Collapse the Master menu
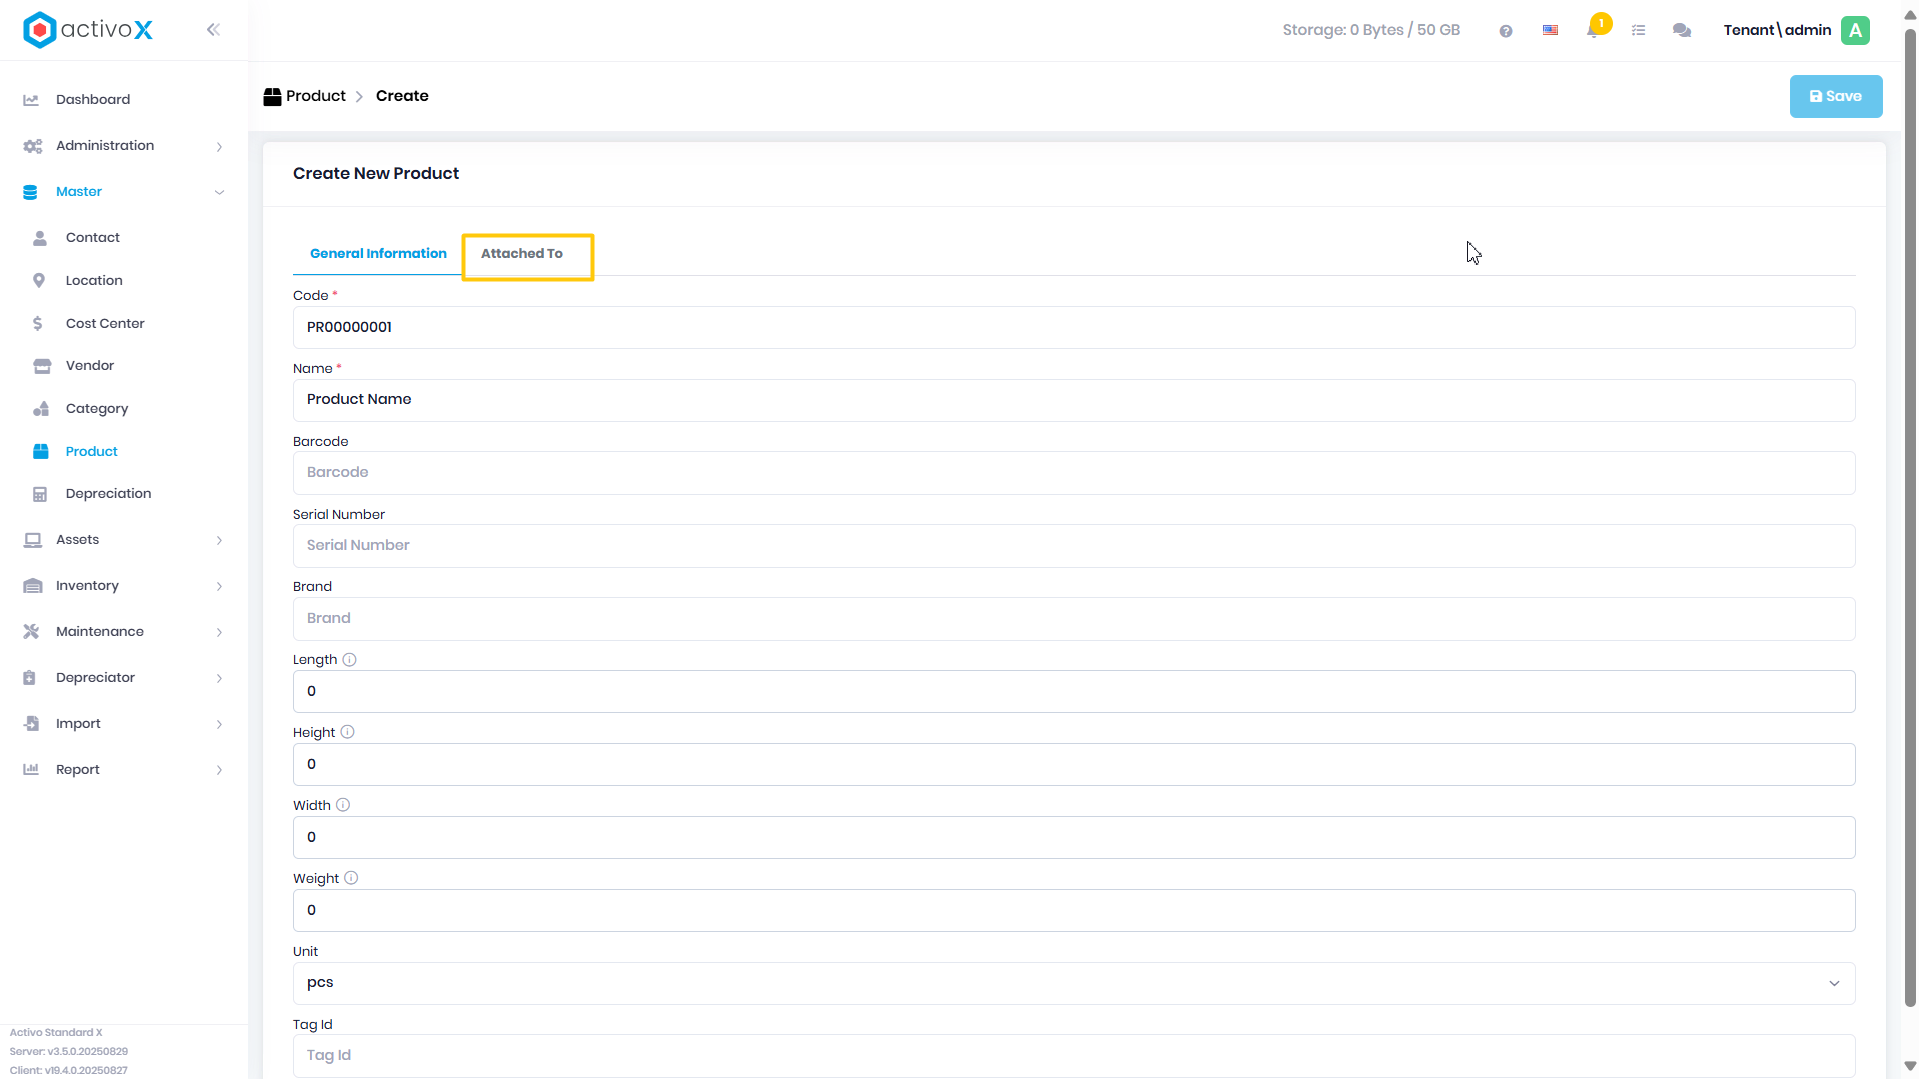 click(219, 193)
